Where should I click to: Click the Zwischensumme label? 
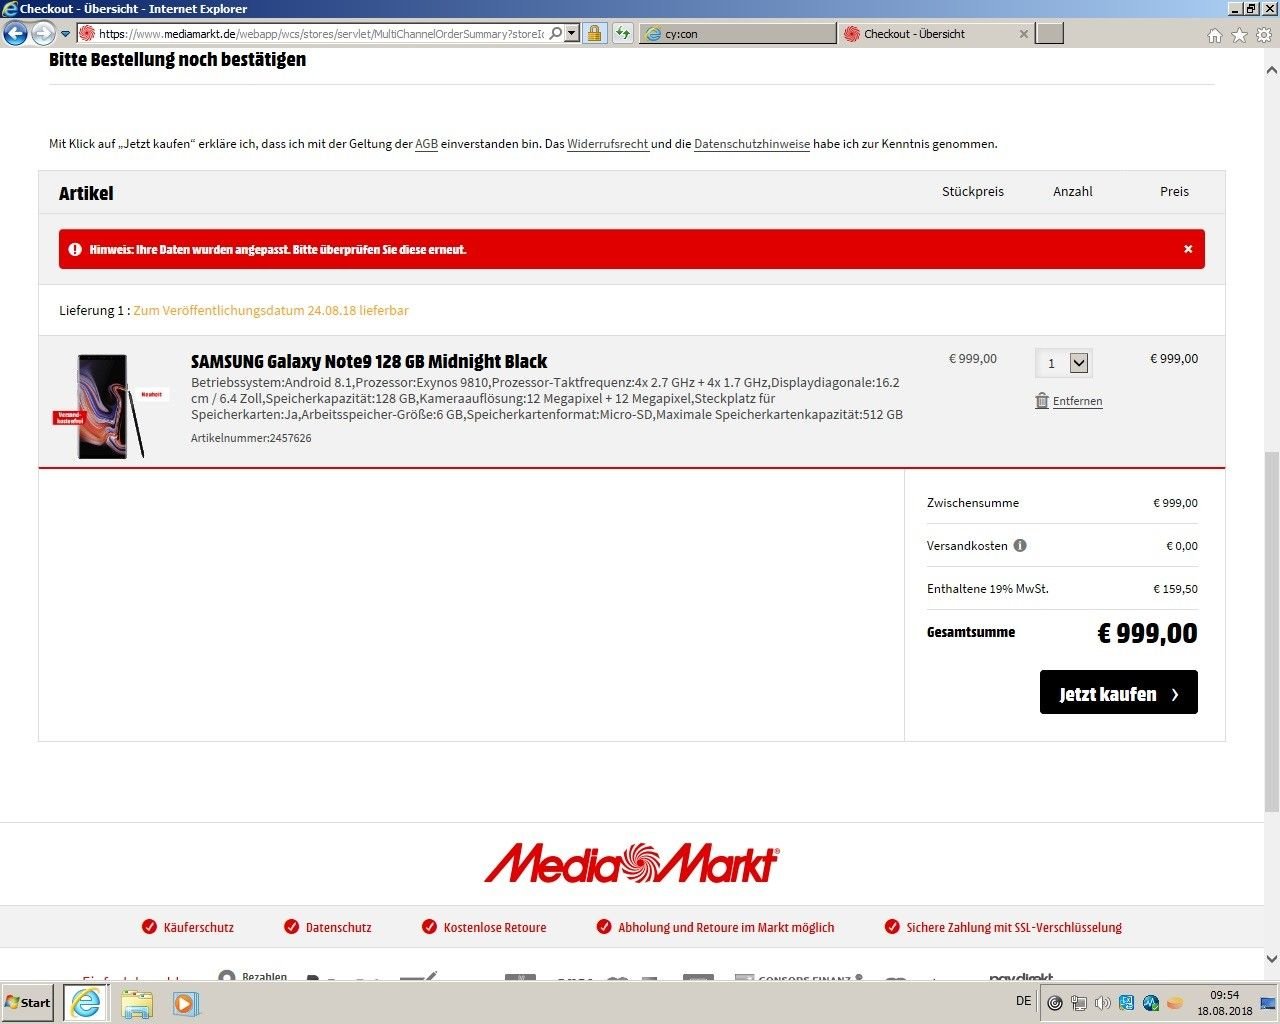point(973,503)
